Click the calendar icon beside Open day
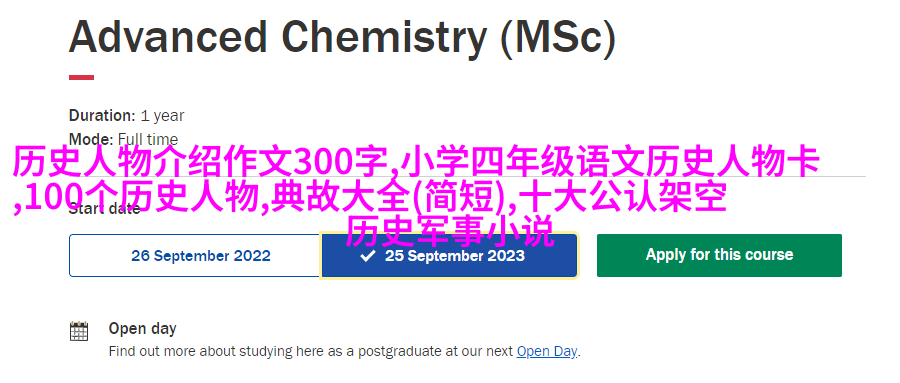This screenshot has height=383, width=900. [79, 331]
